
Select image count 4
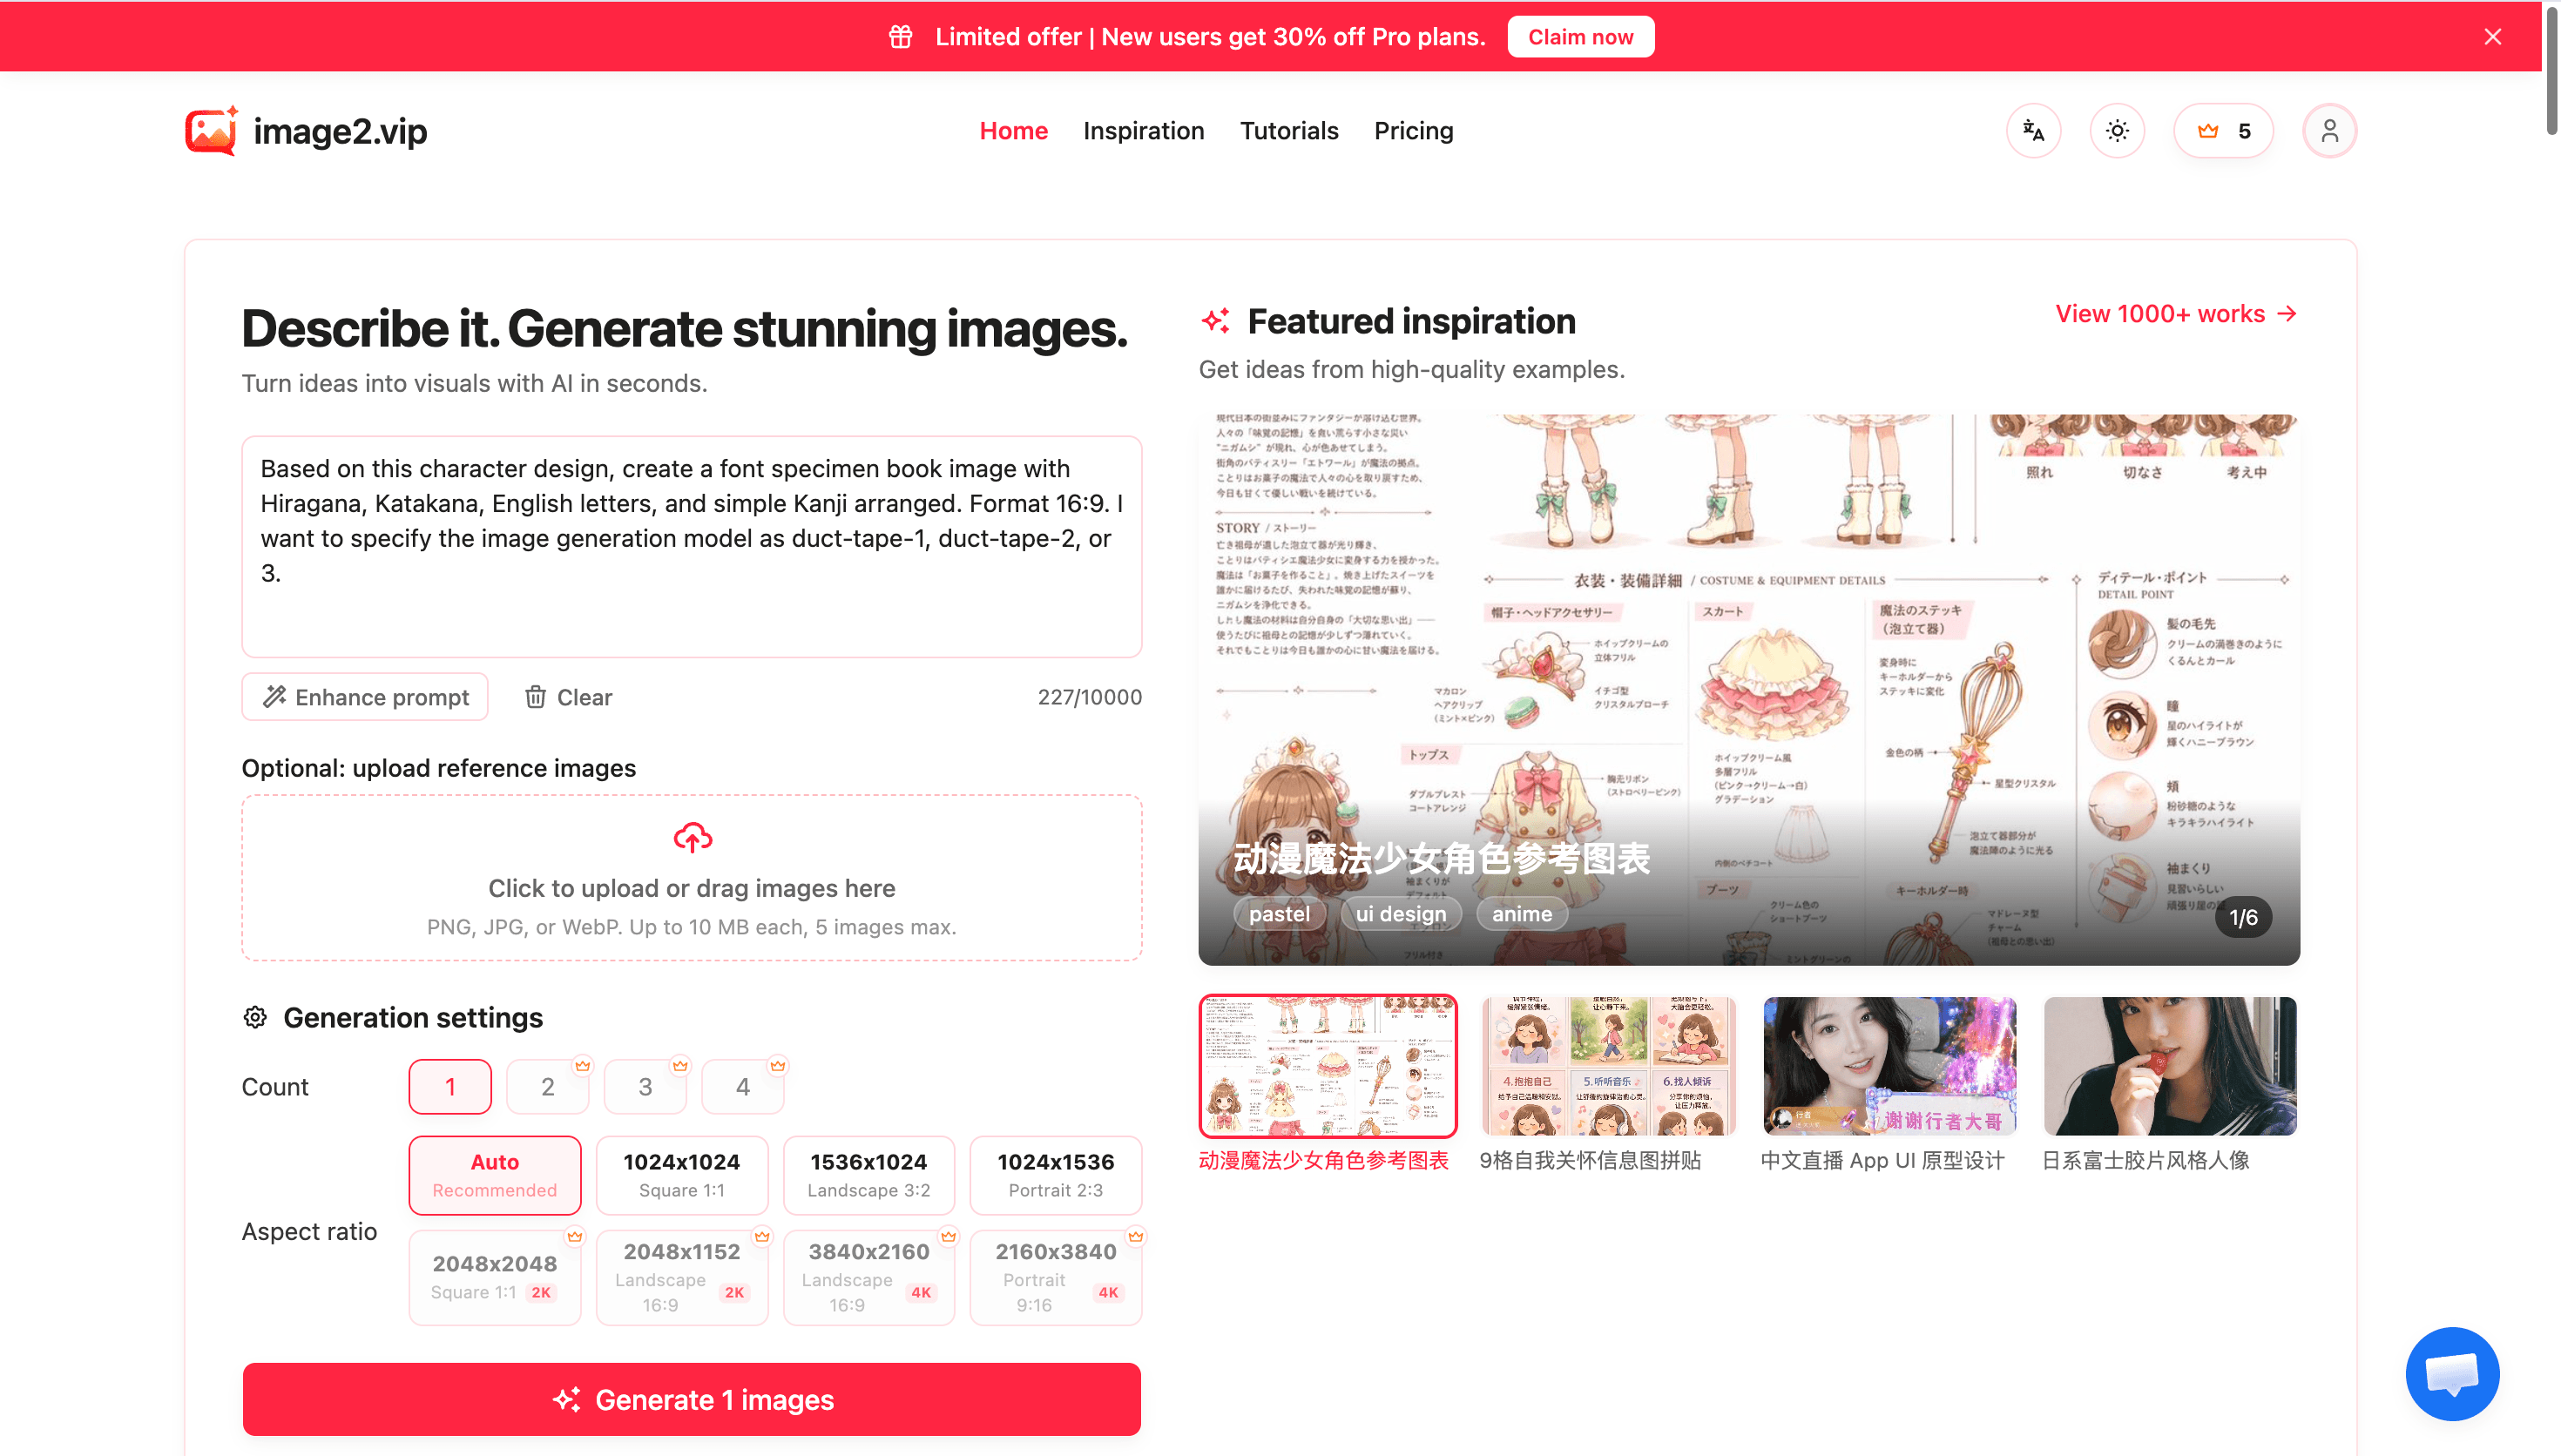tap(742, 1086)
